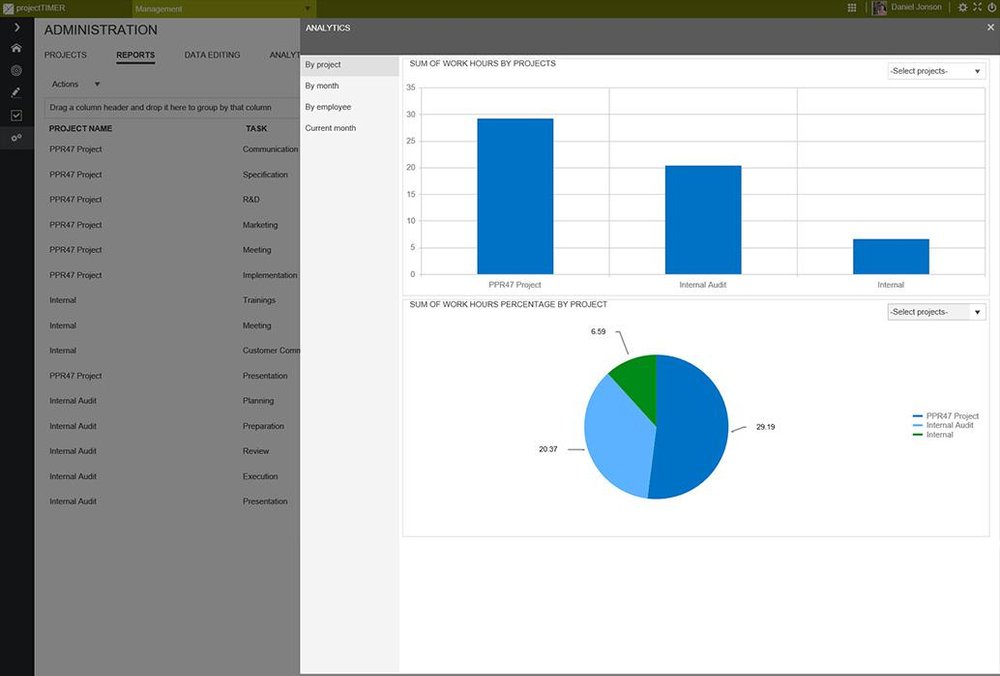Click the Preparation task cell
The height and width of the screenshot is (676, 1000).
(x=263, y=426)
